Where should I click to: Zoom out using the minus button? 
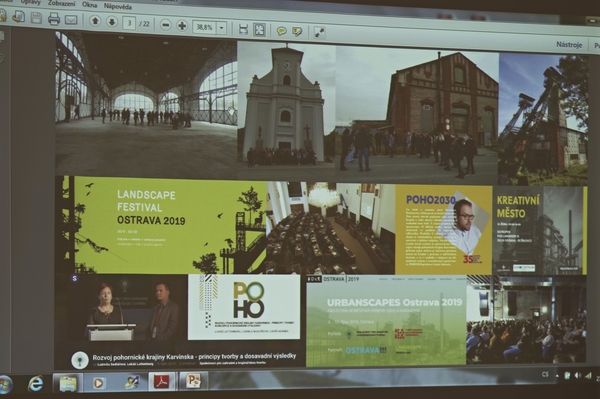click(166, 25)
